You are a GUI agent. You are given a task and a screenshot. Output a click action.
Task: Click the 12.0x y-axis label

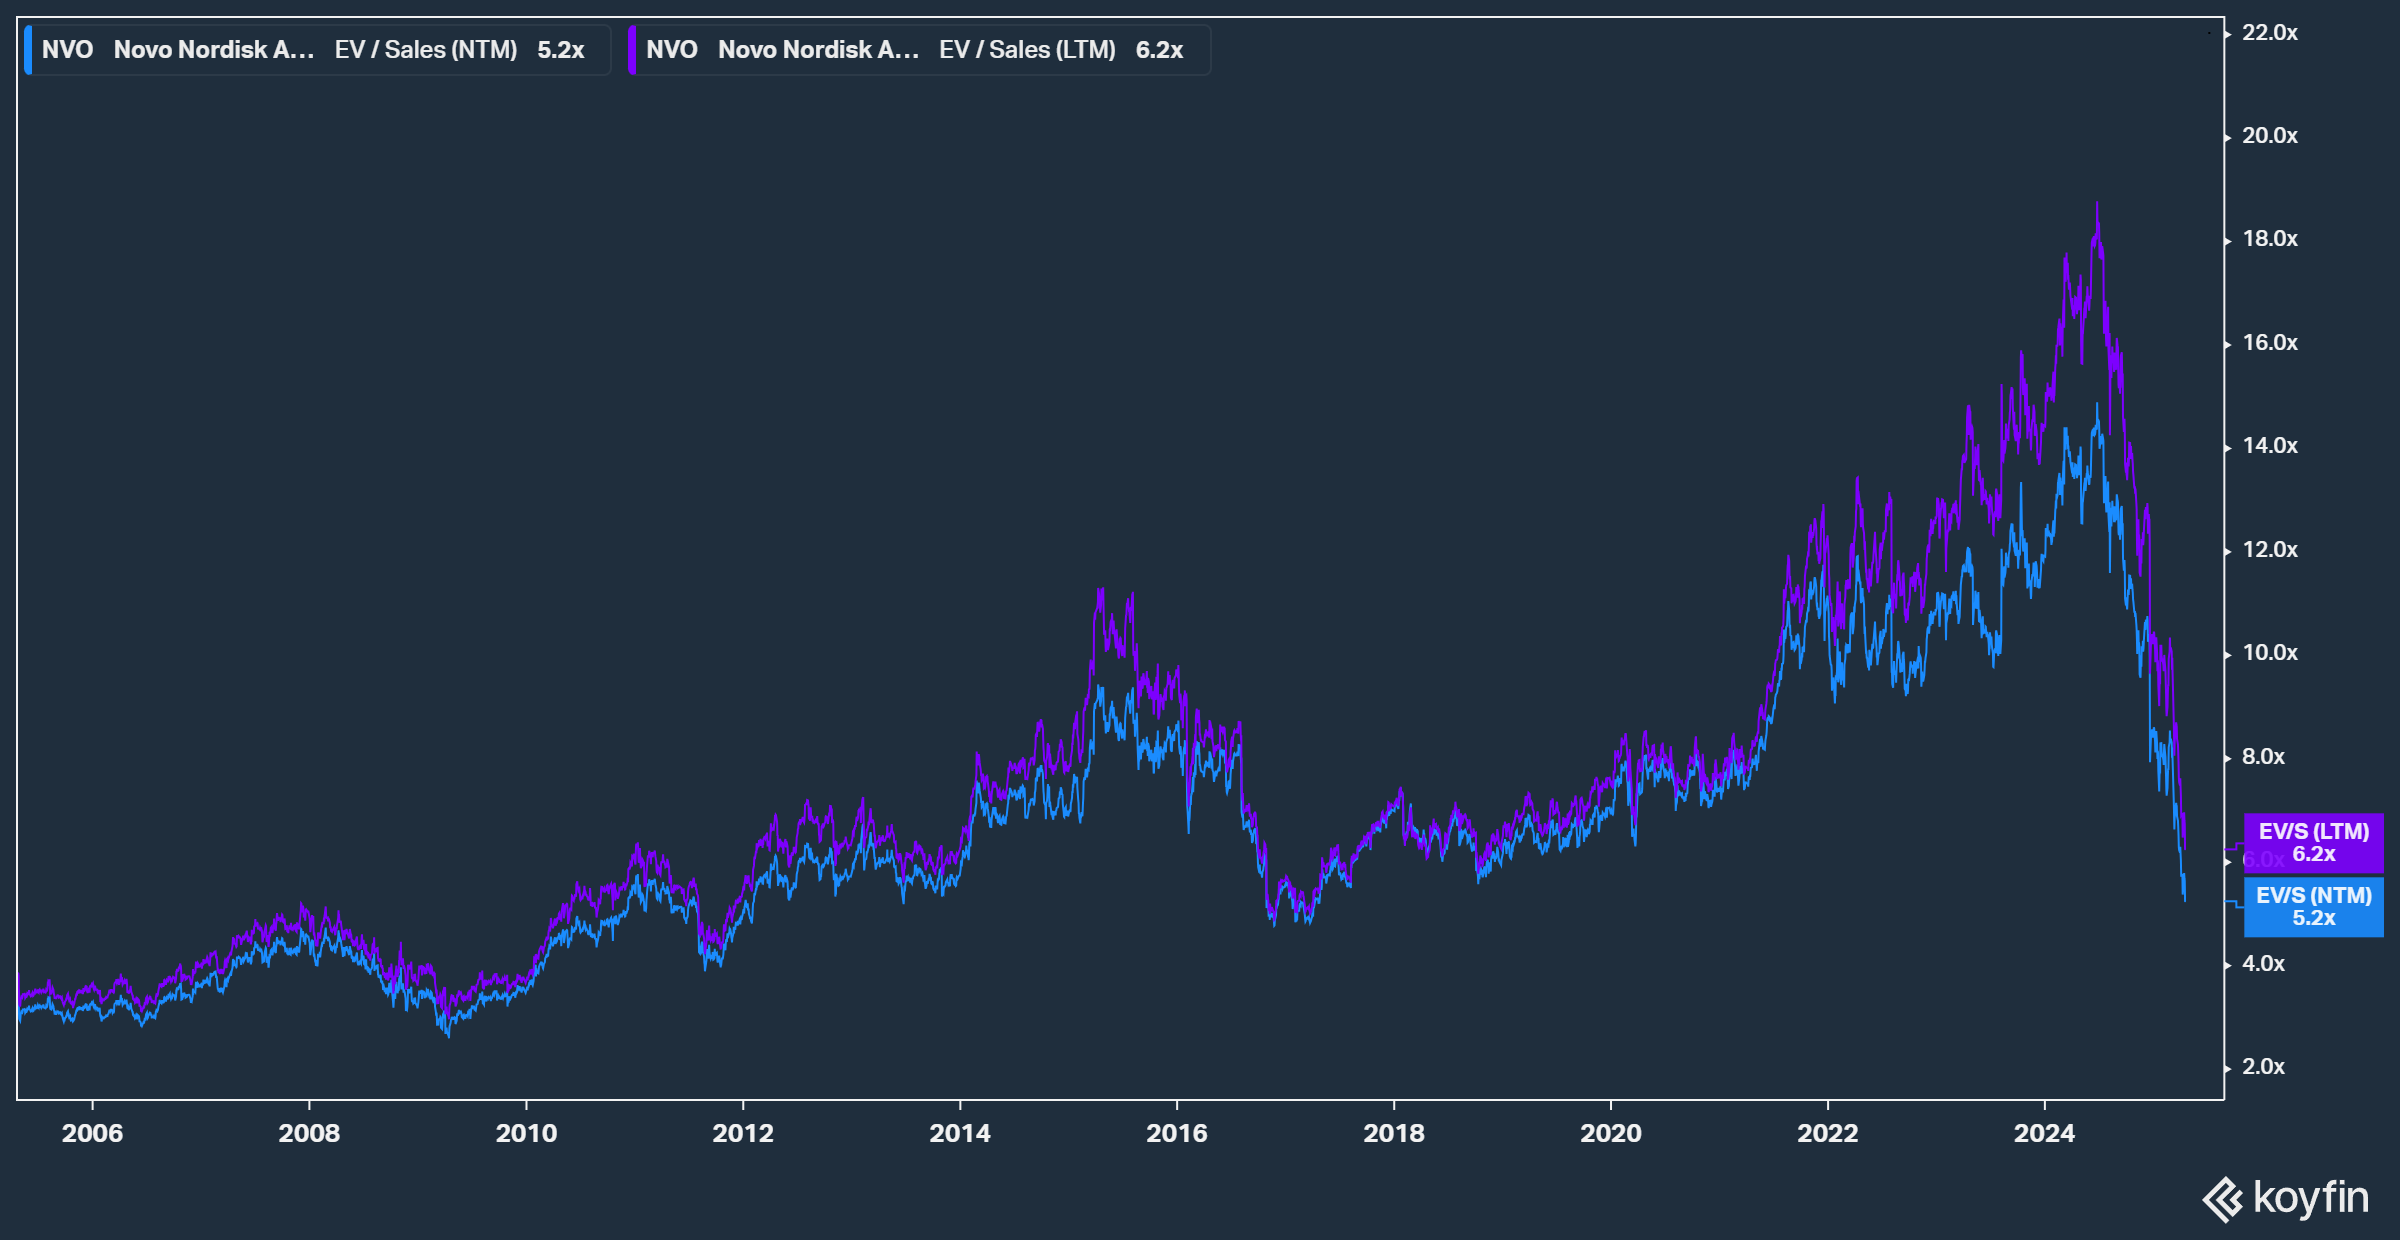coord(2270,549)
